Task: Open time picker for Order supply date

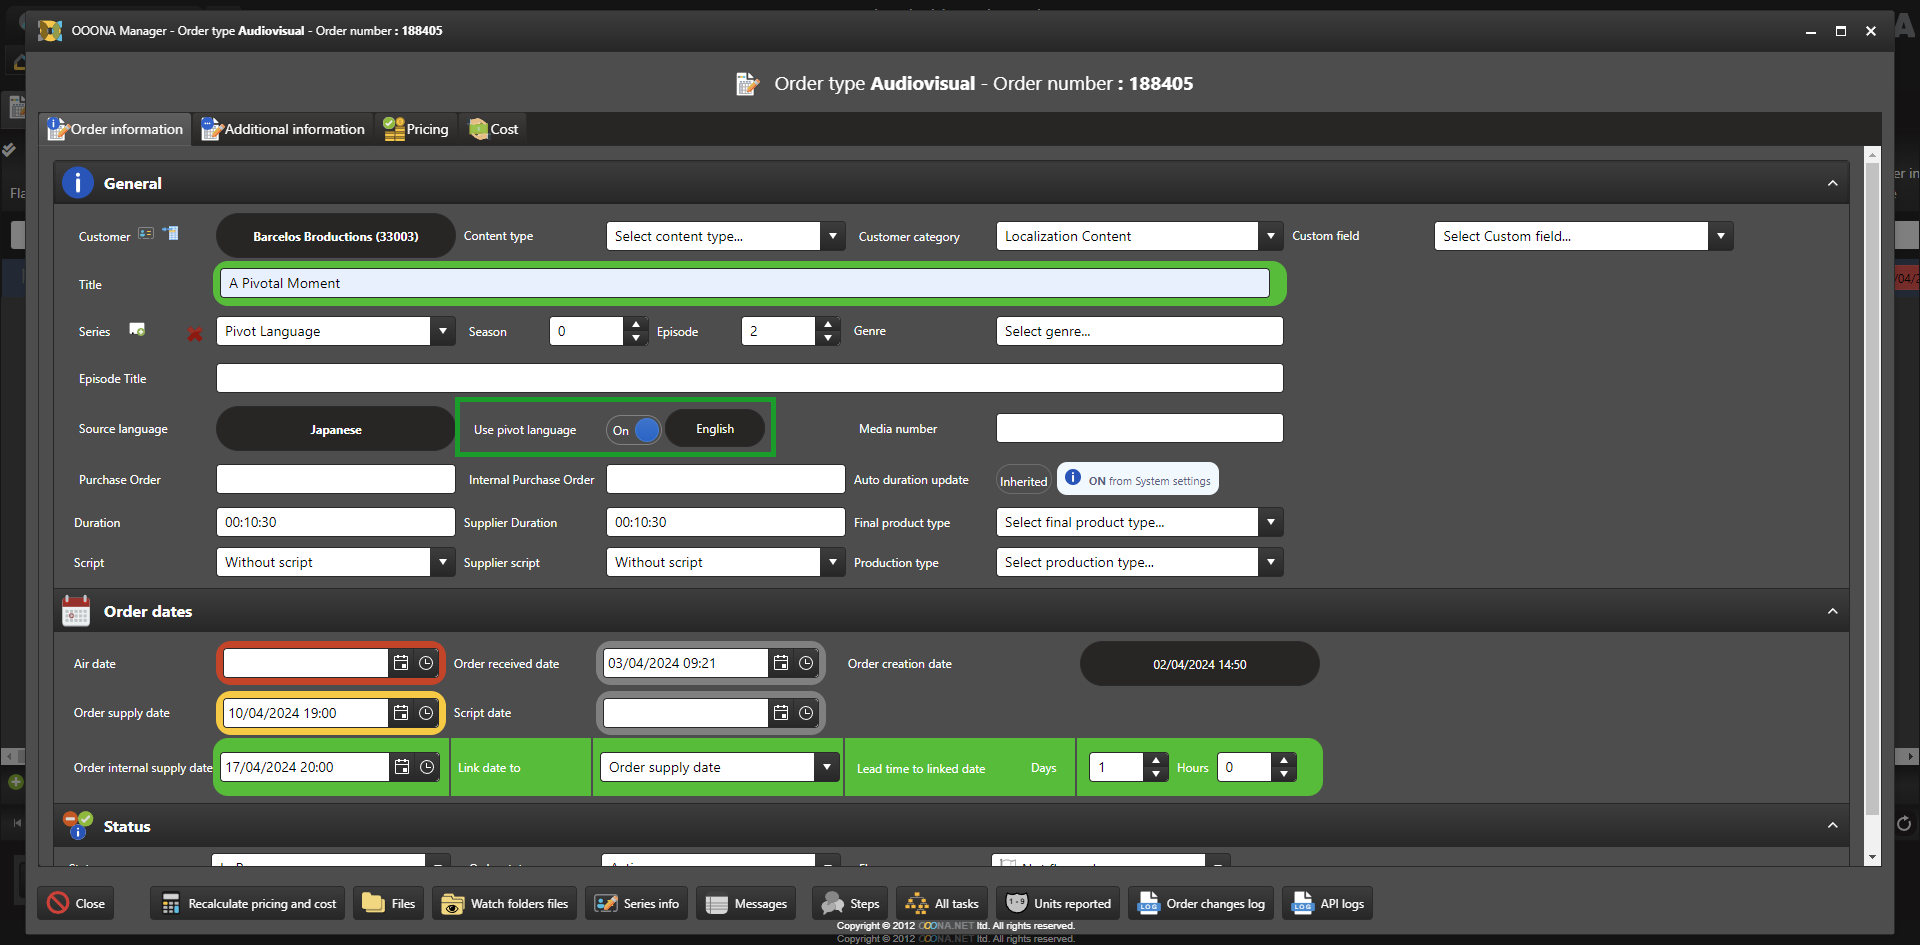Action: coord(427,713)
